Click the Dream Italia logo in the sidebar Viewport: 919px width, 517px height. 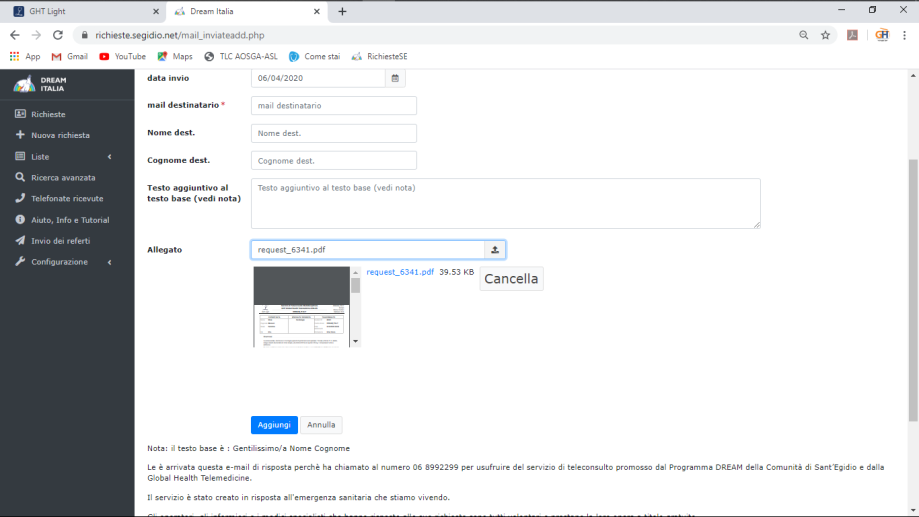[38, 85]
